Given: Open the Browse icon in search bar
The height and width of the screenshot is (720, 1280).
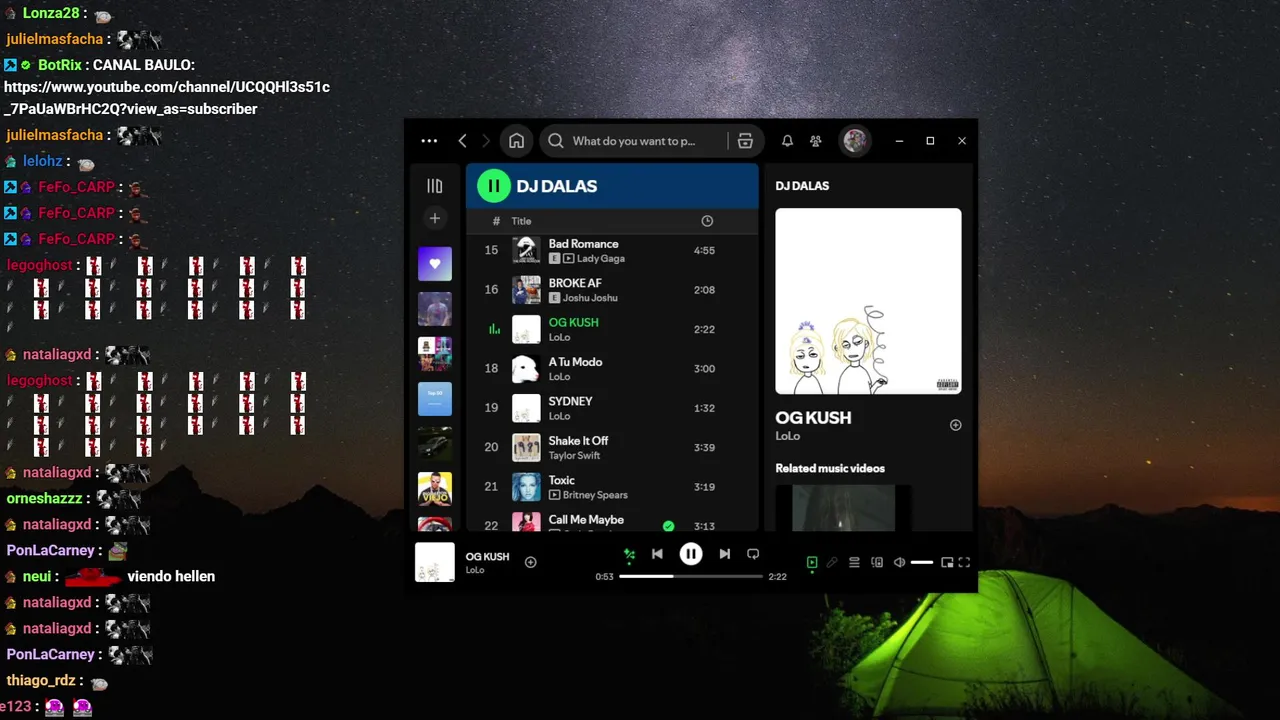Looking at the screenshot, I should point(745,141).
